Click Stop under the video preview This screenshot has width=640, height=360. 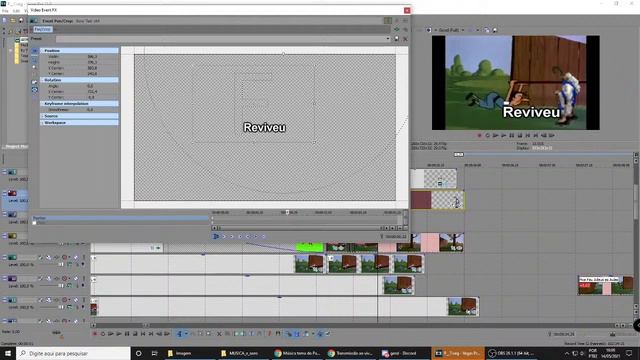tap(520, 136)
